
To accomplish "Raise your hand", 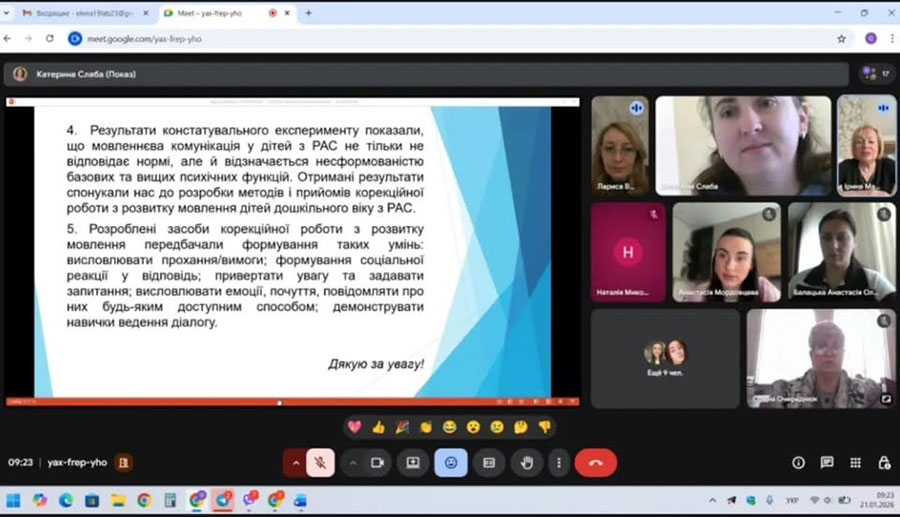I will click(x=527, y=462).
